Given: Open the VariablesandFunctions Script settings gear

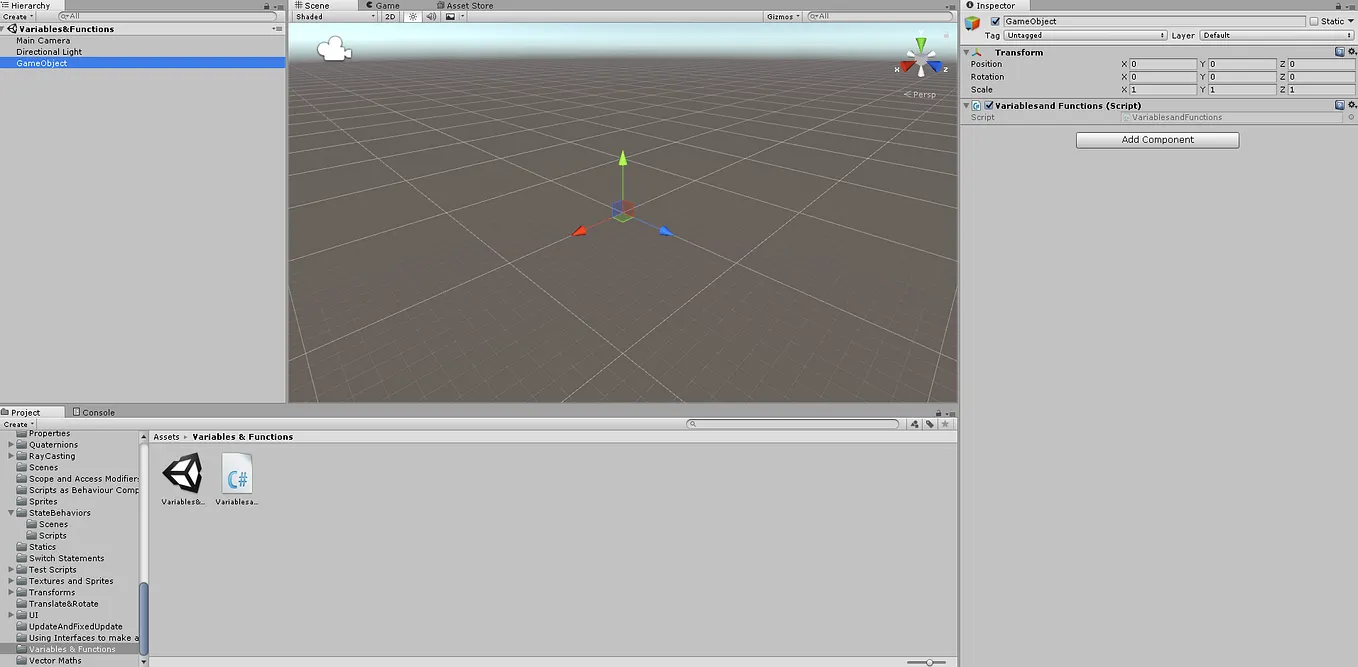Looking at the screenshot, I should point(1352,105).
